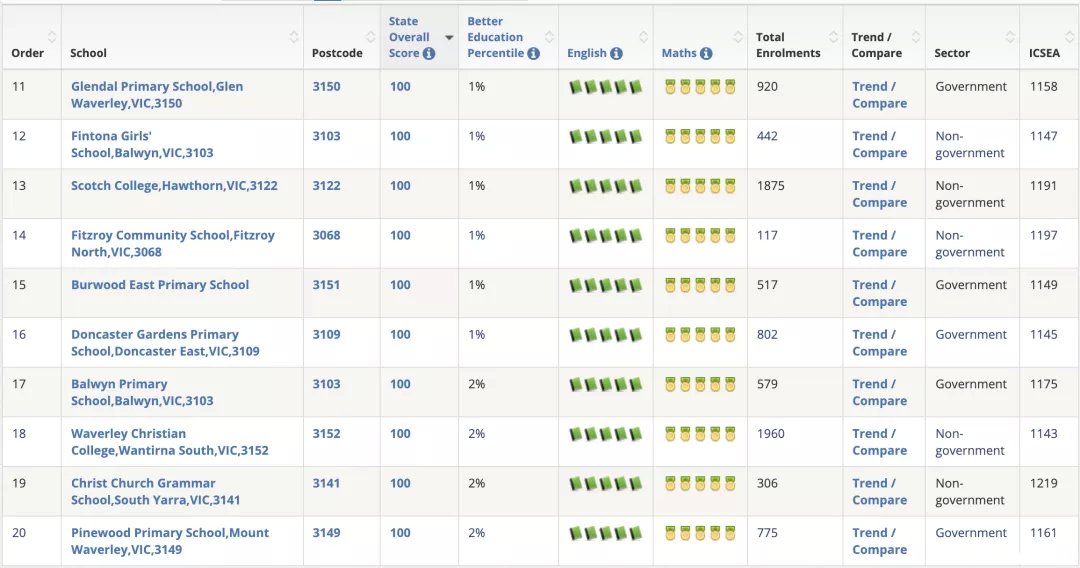1080x568 pixels.
Task: Open Trend / Compare for Fitzroy Community School
Action: point(880,244)
